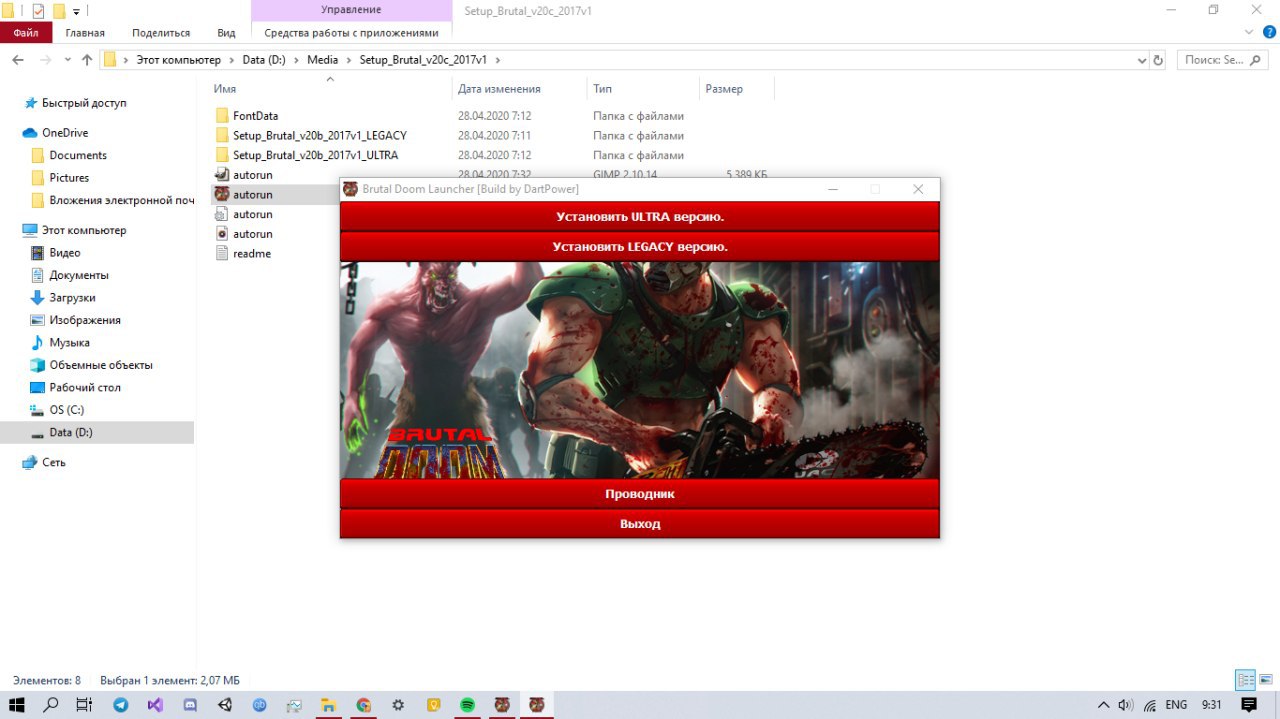Select Setup_Brutal_v20b_2017v1_ULTRA folder
The width and height of the screenshot is (1280, 719).
[x=315, y=155]
